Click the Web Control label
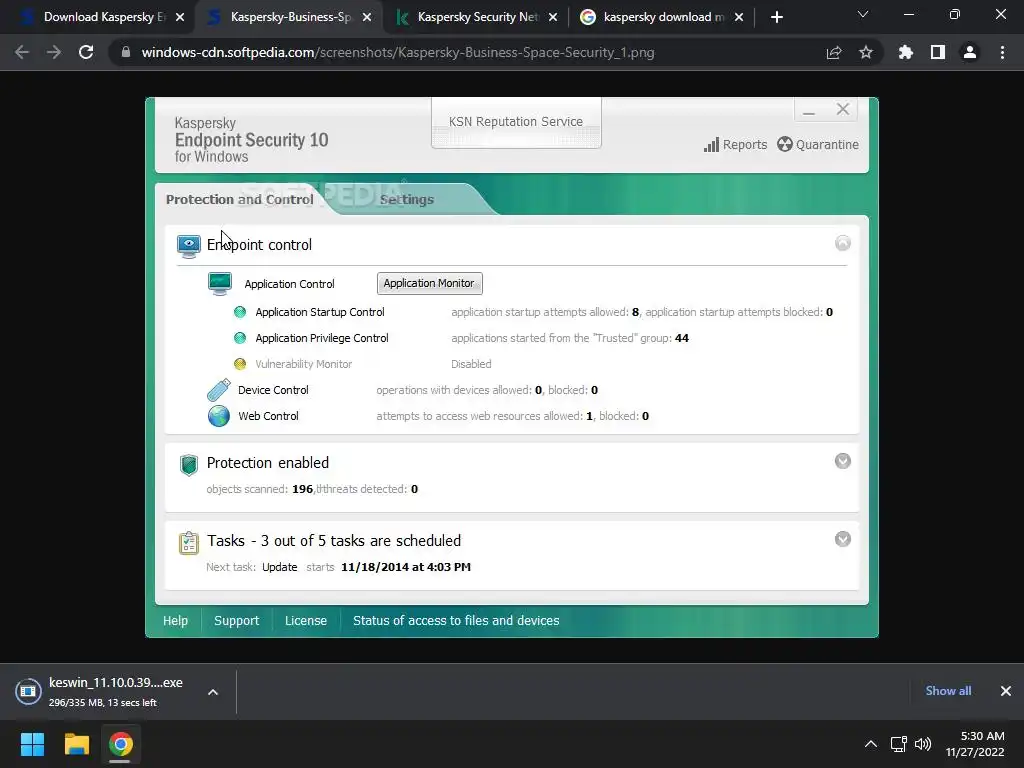The height and width of the screenshot is (768, 1024). pos(268,416)
